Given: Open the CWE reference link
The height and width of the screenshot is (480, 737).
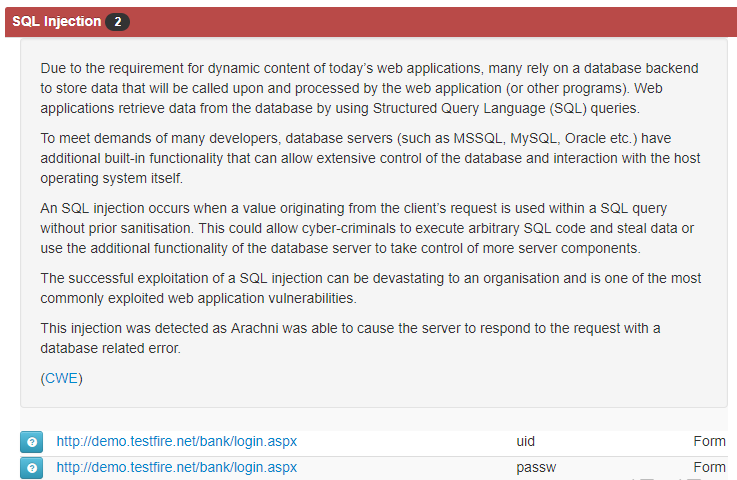Looking at the screenshot, I should tap(62, 378).
